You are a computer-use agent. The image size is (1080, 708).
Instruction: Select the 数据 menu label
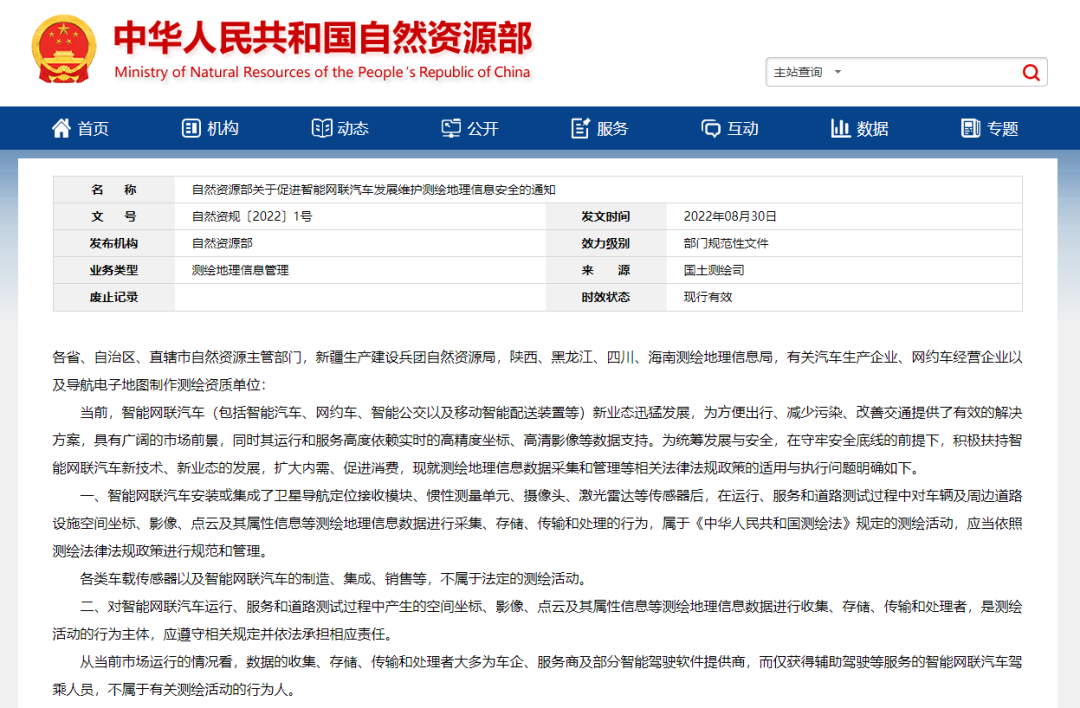click(872, 129)
